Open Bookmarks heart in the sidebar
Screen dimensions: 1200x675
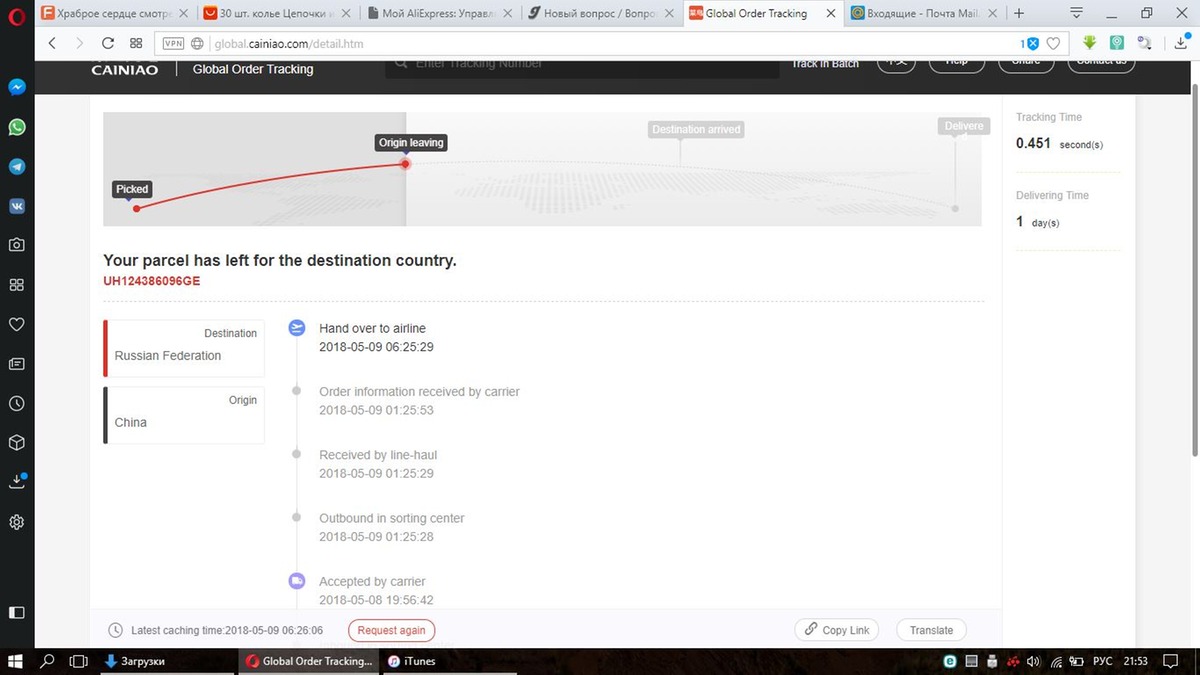point(17,324)
